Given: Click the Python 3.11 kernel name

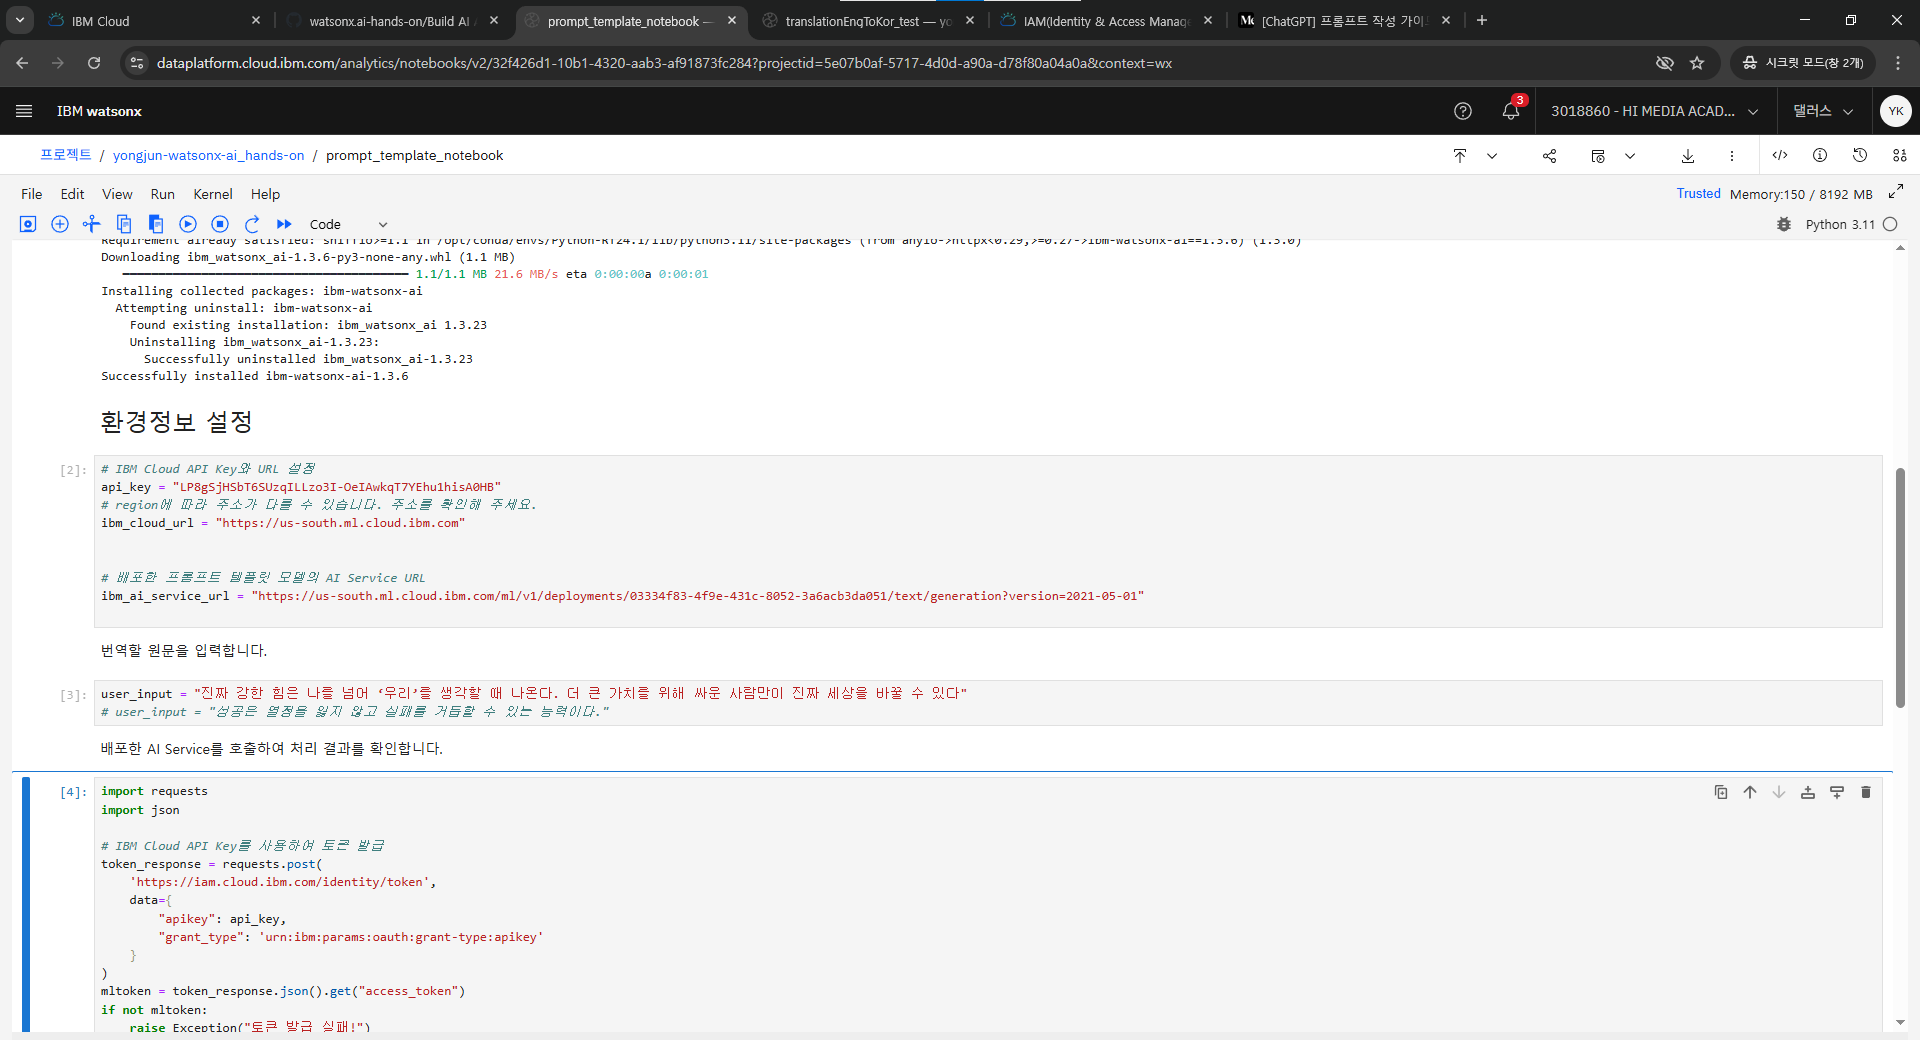Looking at the screenshot, I should [x=1840, y=225].
